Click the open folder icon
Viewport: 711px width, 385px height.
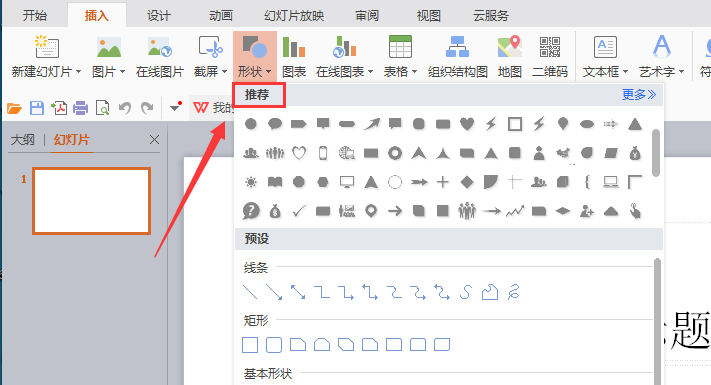coord(15,108)
